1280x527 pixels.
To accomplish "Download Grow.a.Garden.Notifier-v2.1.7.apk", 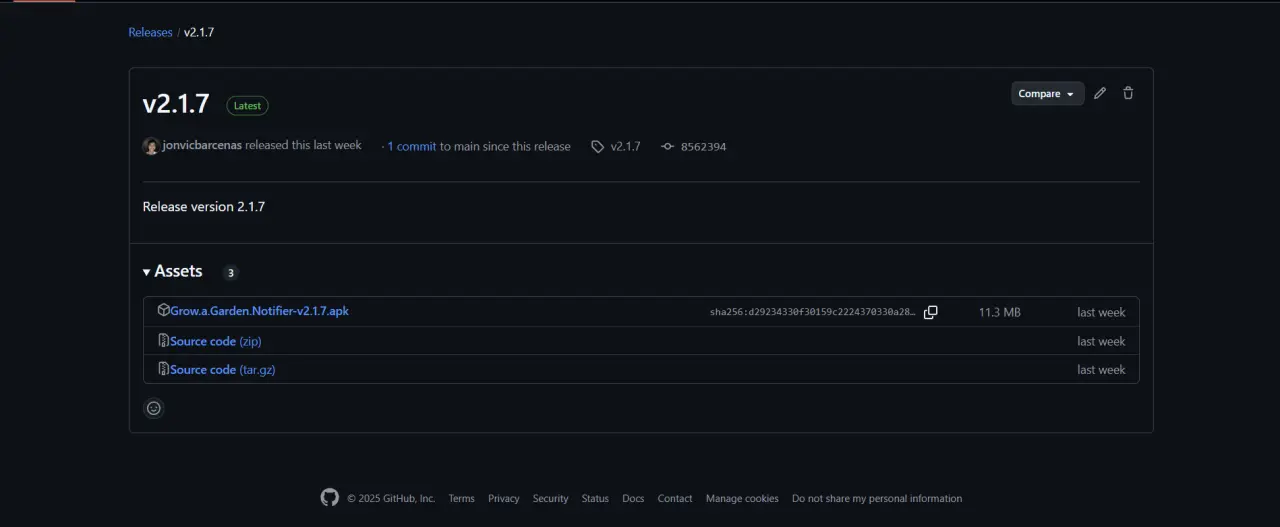I will 259,311.
